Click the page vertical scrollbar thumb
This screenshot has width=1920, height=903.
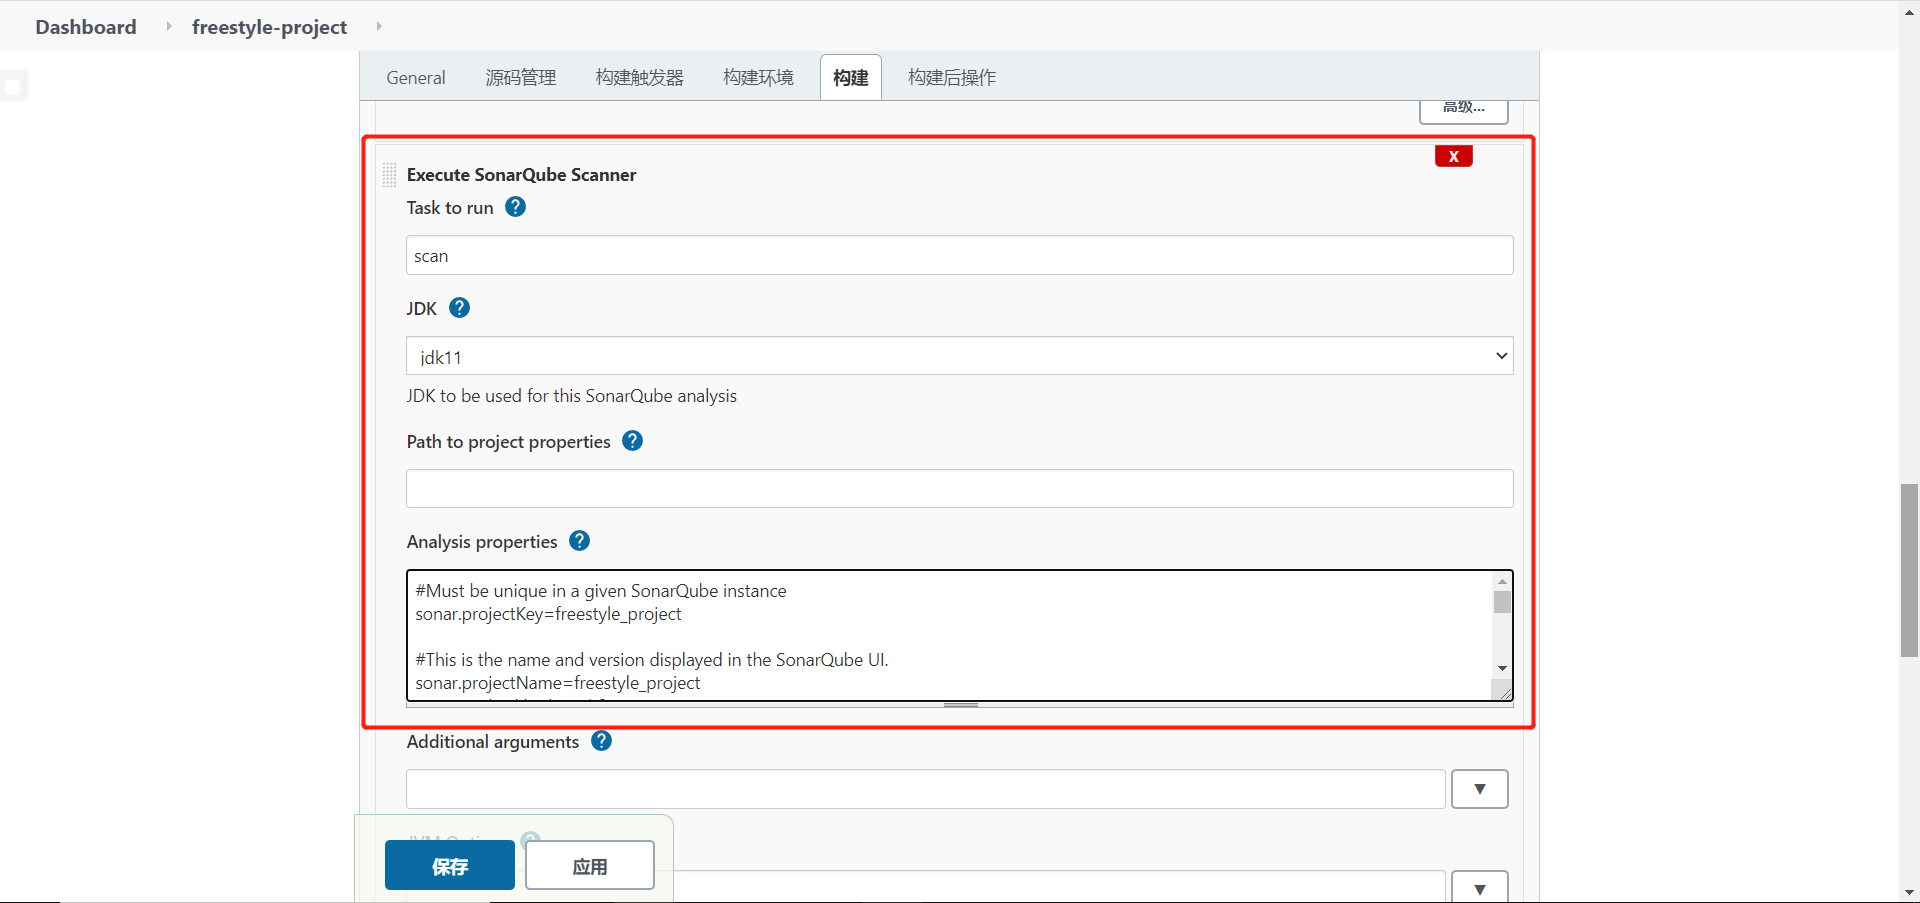tap(1909, 570)
